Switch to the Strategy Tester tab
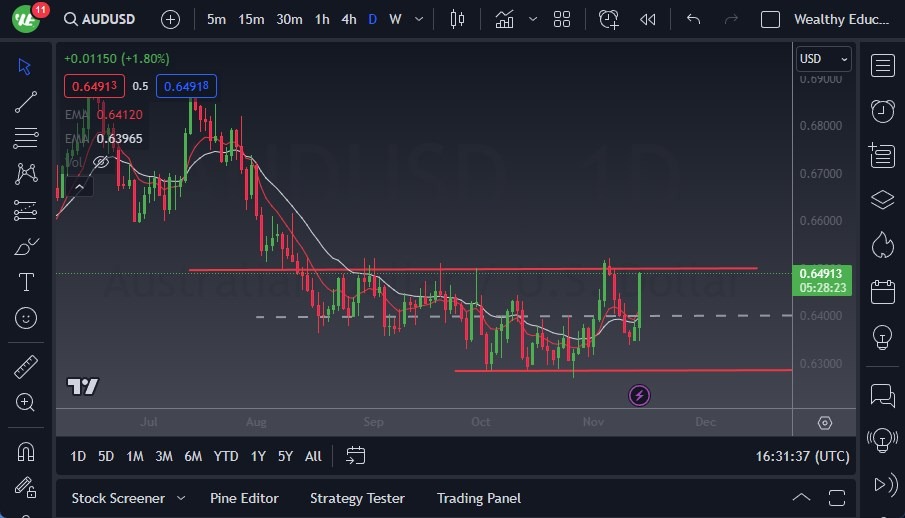Screen dimensions: 905x518 357,498
